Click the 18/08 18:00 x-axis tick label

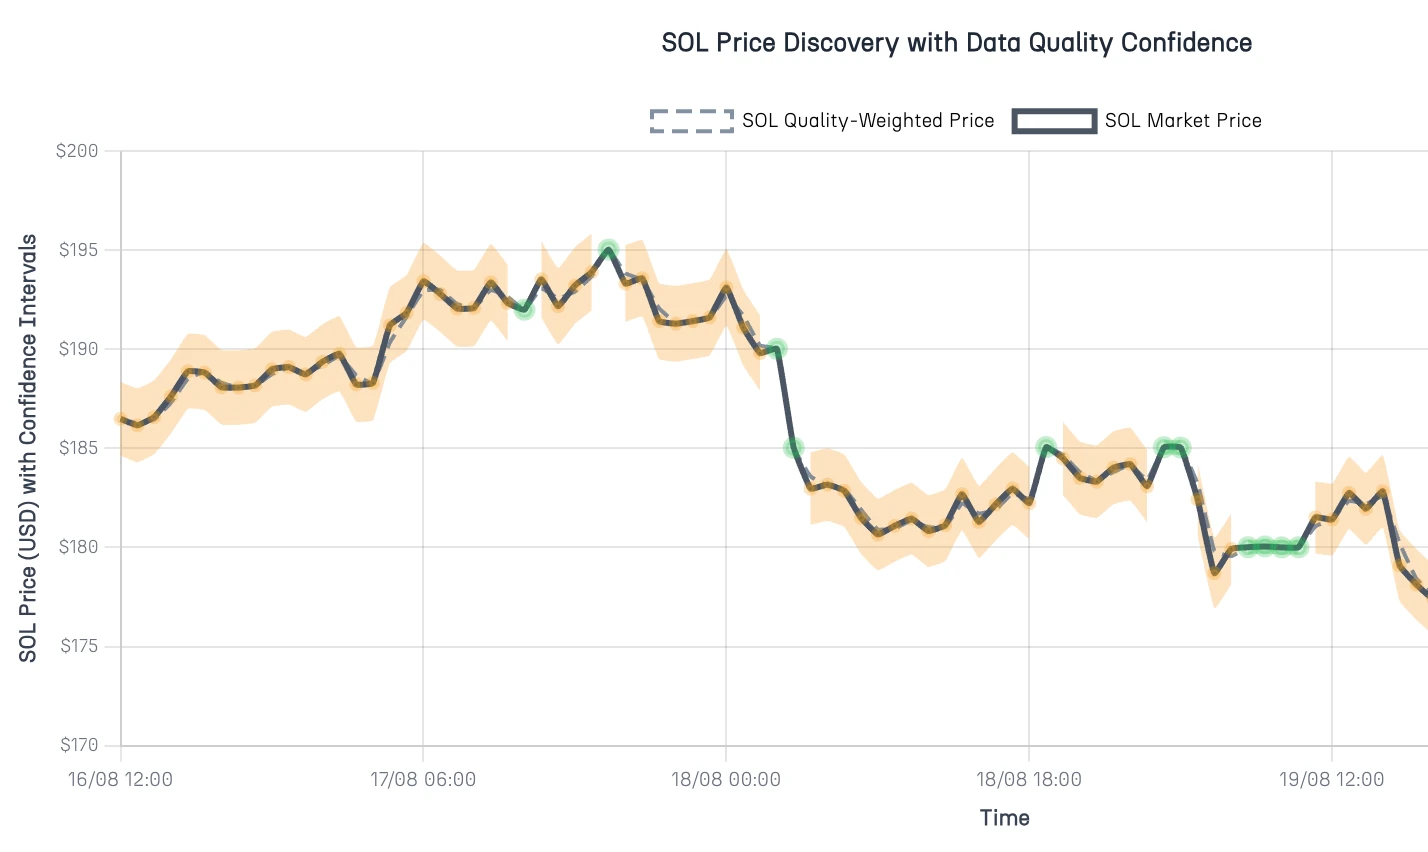click(x=1028, y=779)
